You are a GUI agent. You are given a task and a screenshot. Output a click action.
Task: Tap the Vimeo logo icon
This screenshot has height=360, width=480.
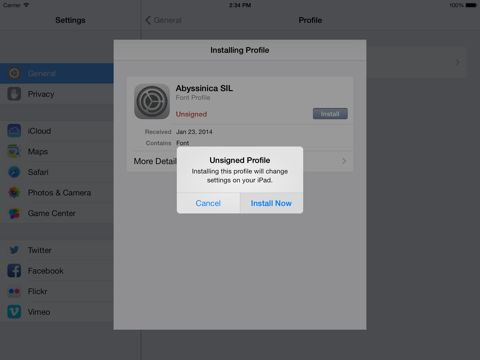pyautogui.click(x=14, y=312)
